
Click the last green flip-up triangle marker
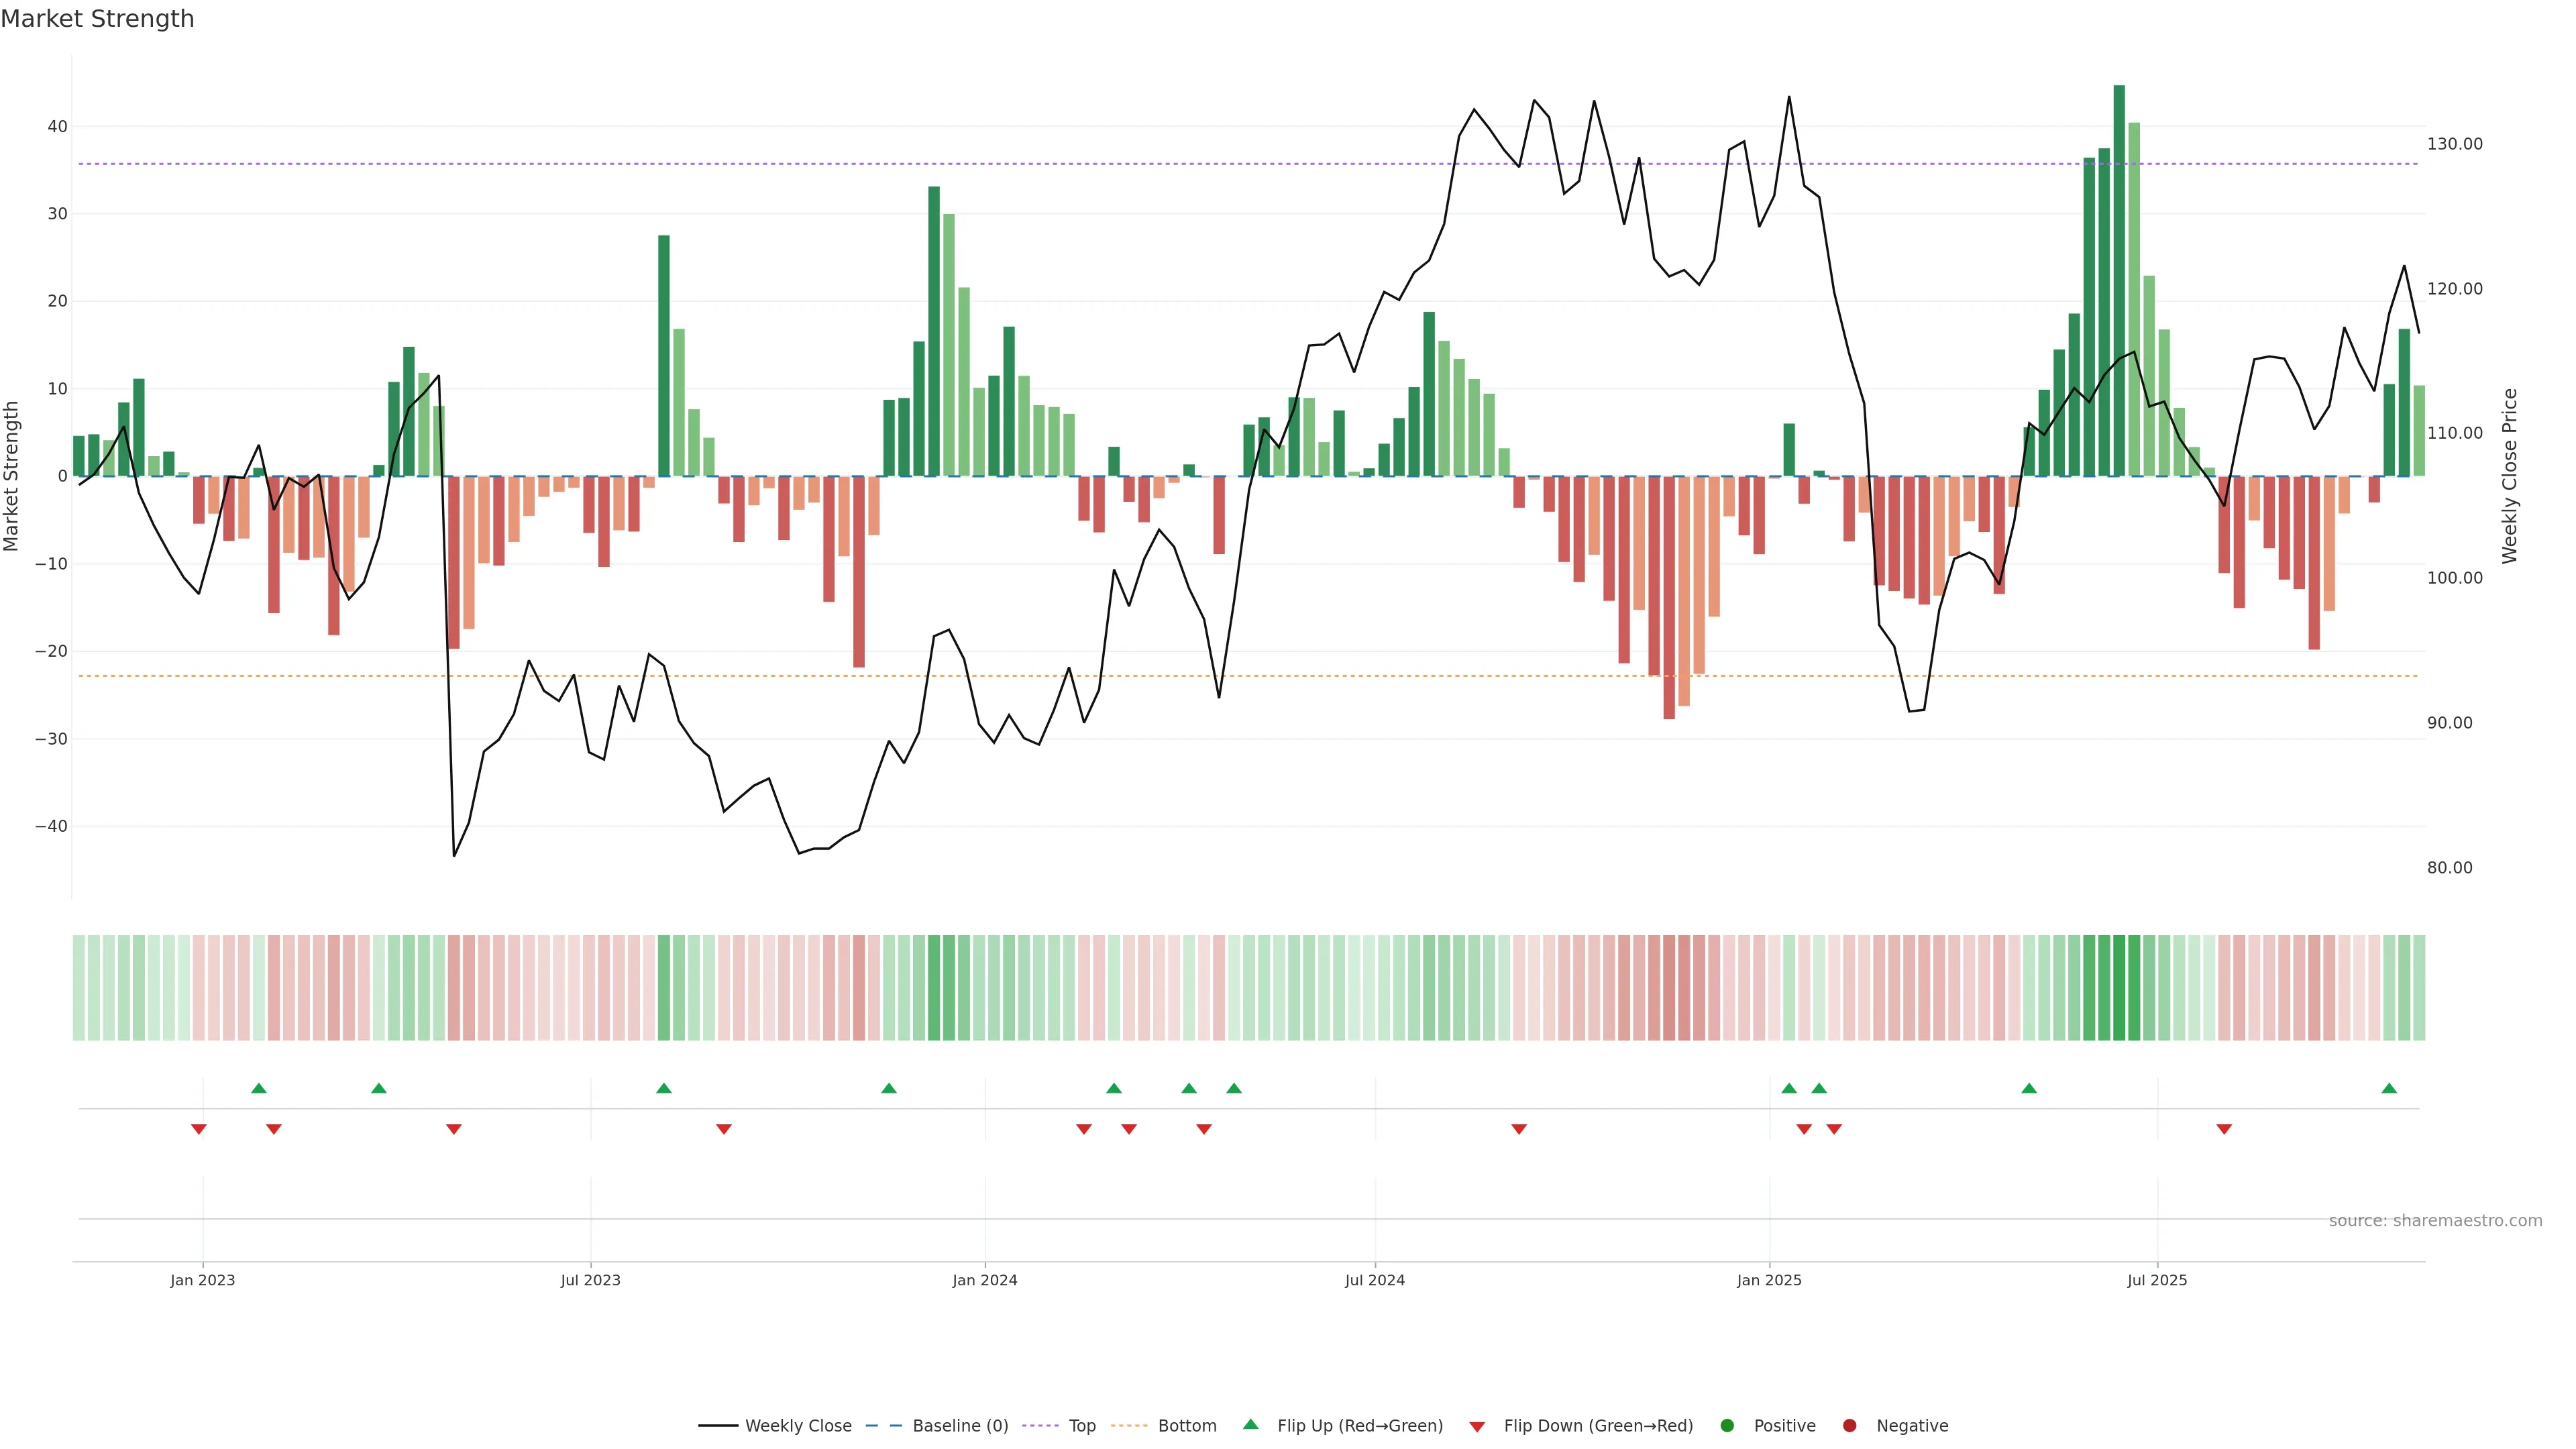[2389, 1088]
